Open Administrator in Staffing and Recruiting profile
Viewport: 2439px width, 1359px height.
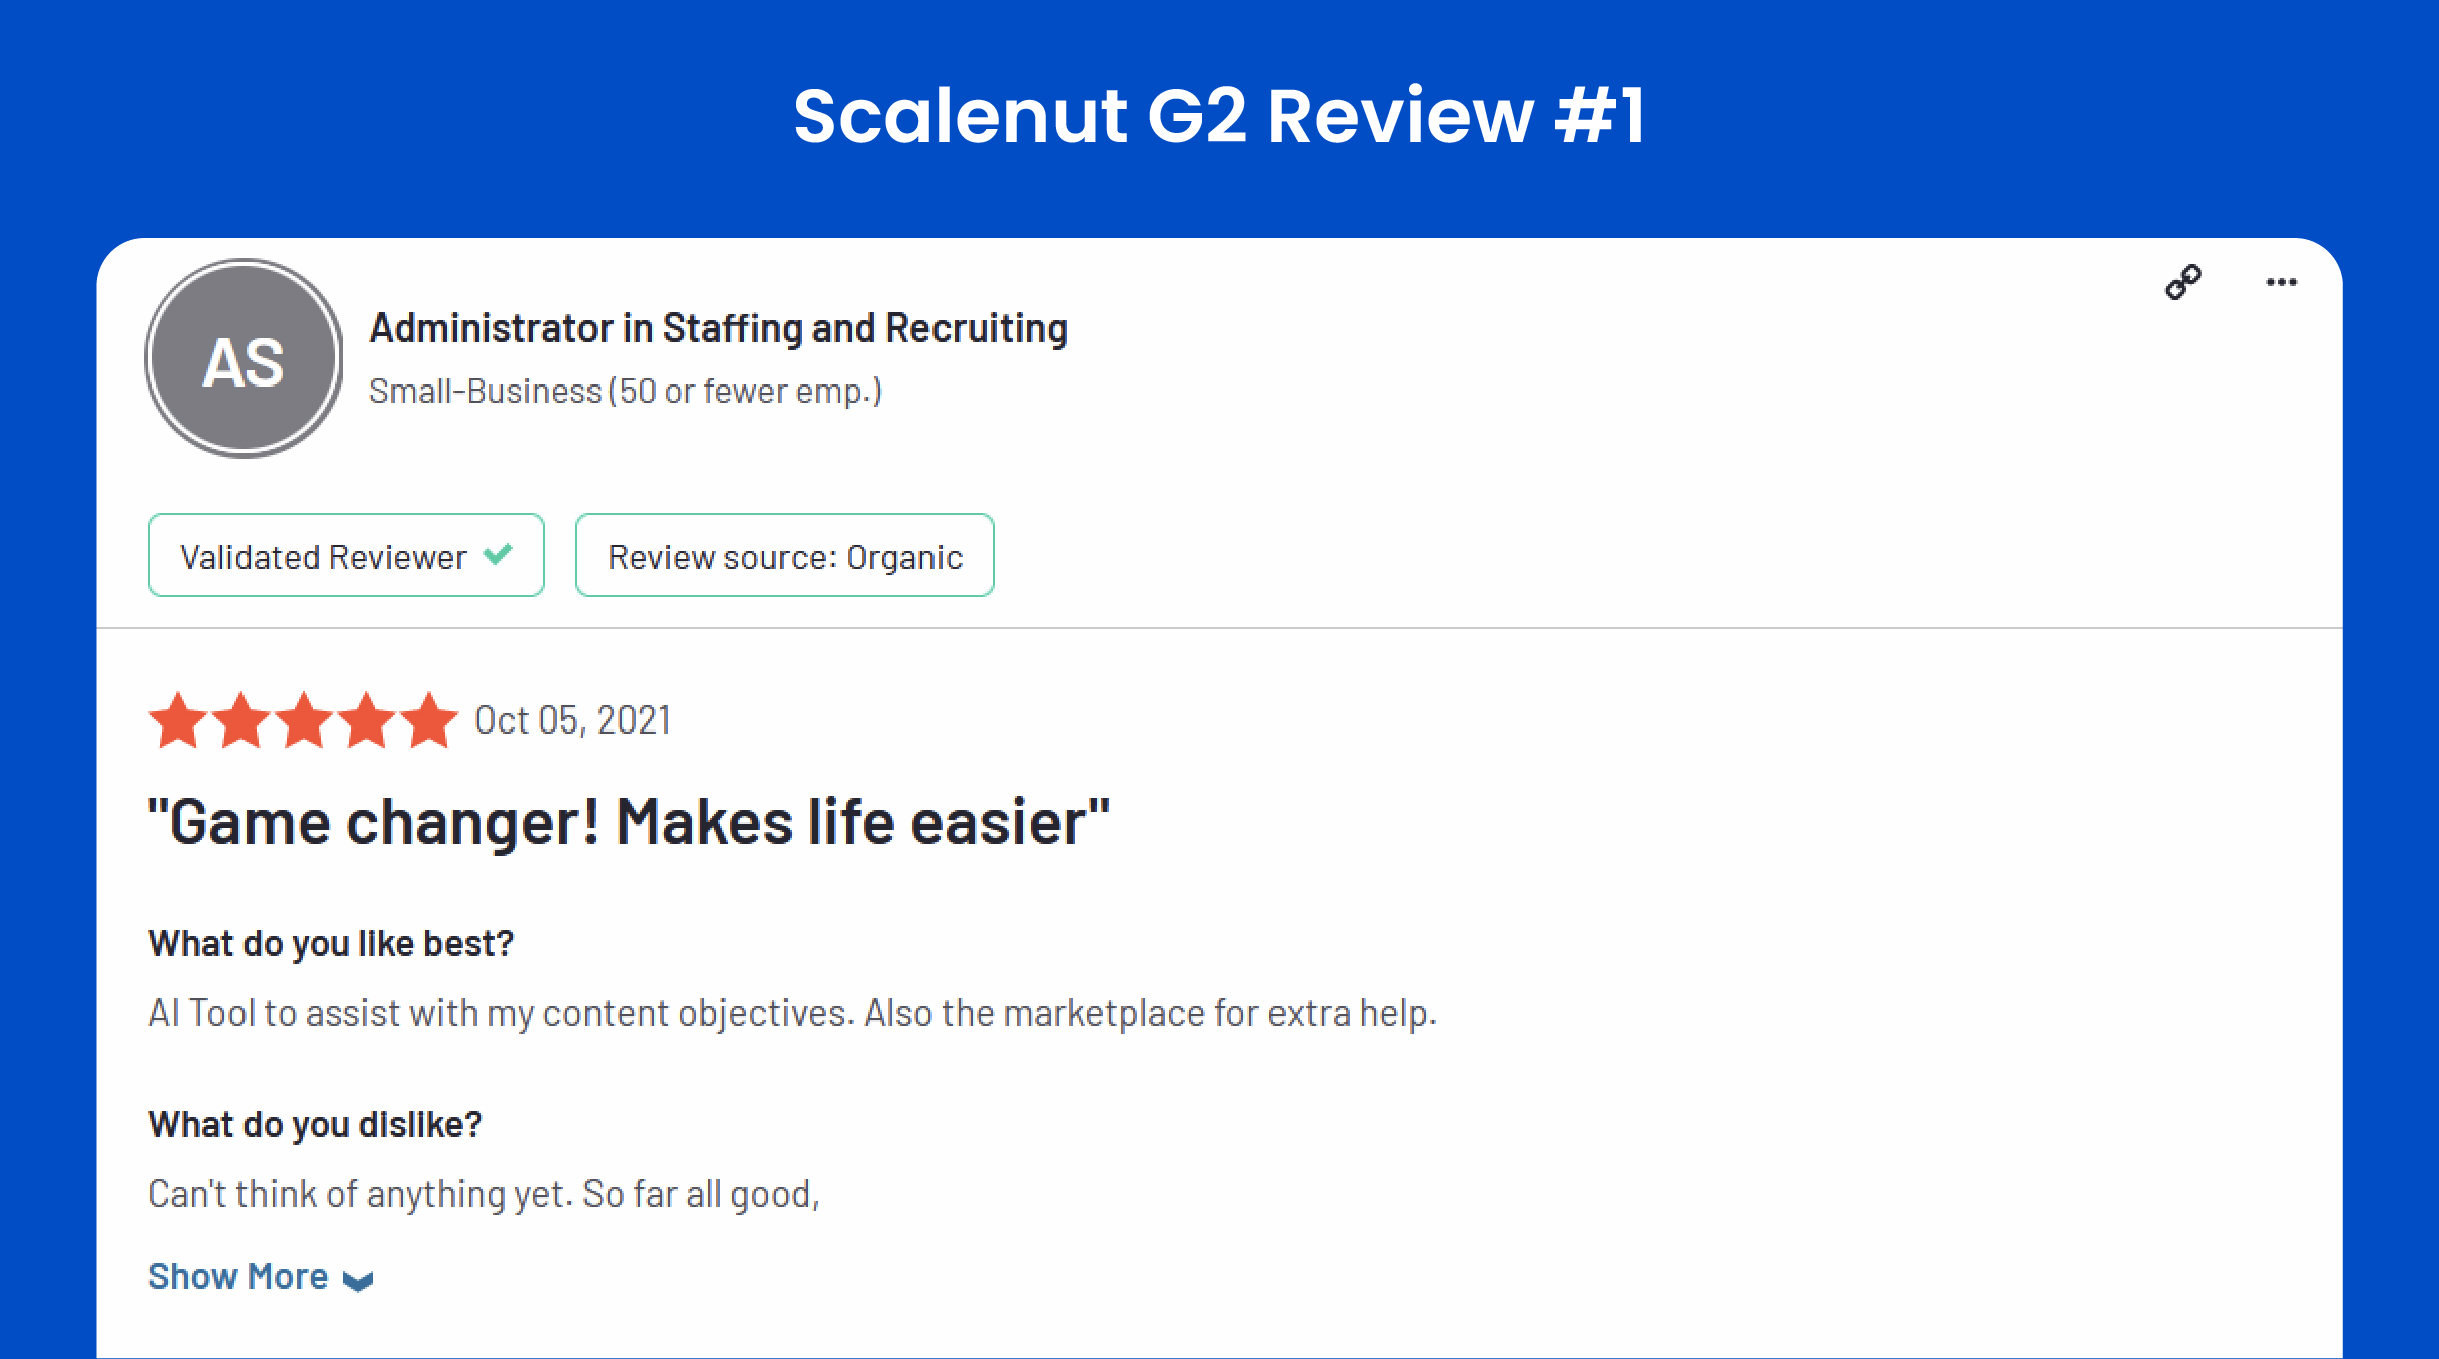(718, 328)
